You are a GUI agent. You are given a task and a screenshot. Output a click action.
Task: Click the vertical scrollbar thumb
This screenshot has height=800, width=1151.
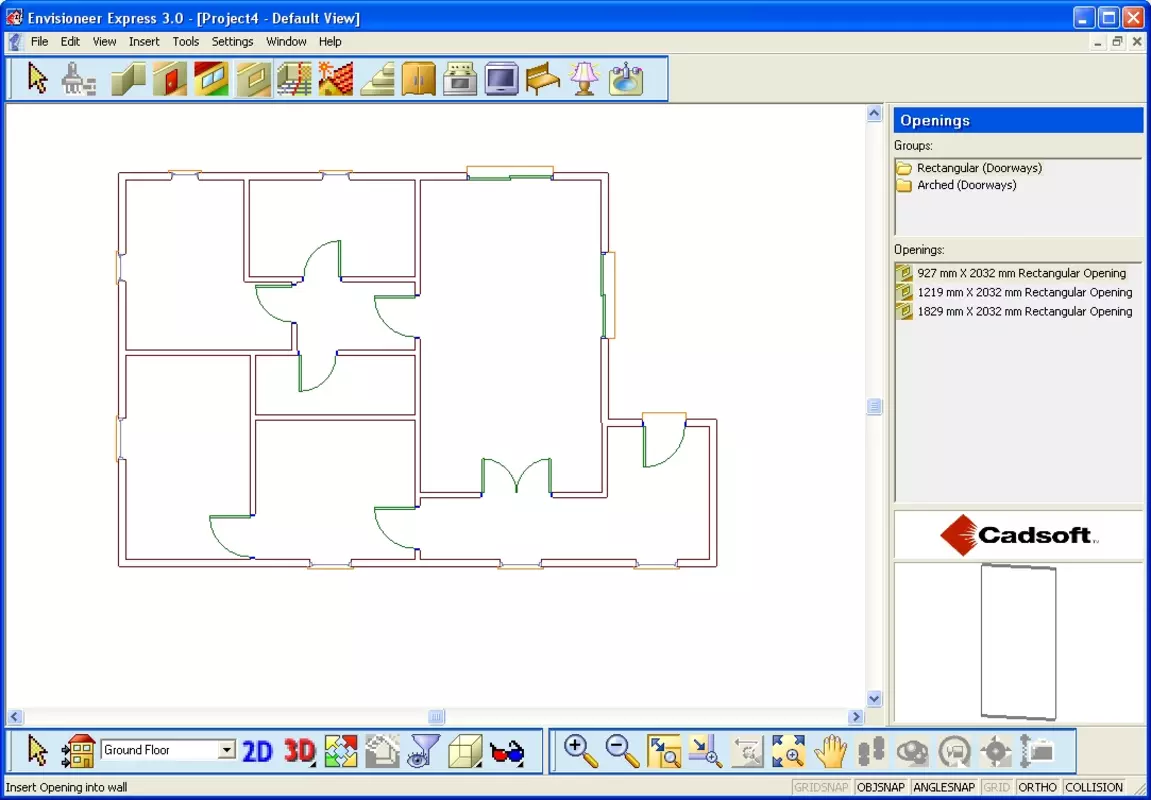pos(874,407)
